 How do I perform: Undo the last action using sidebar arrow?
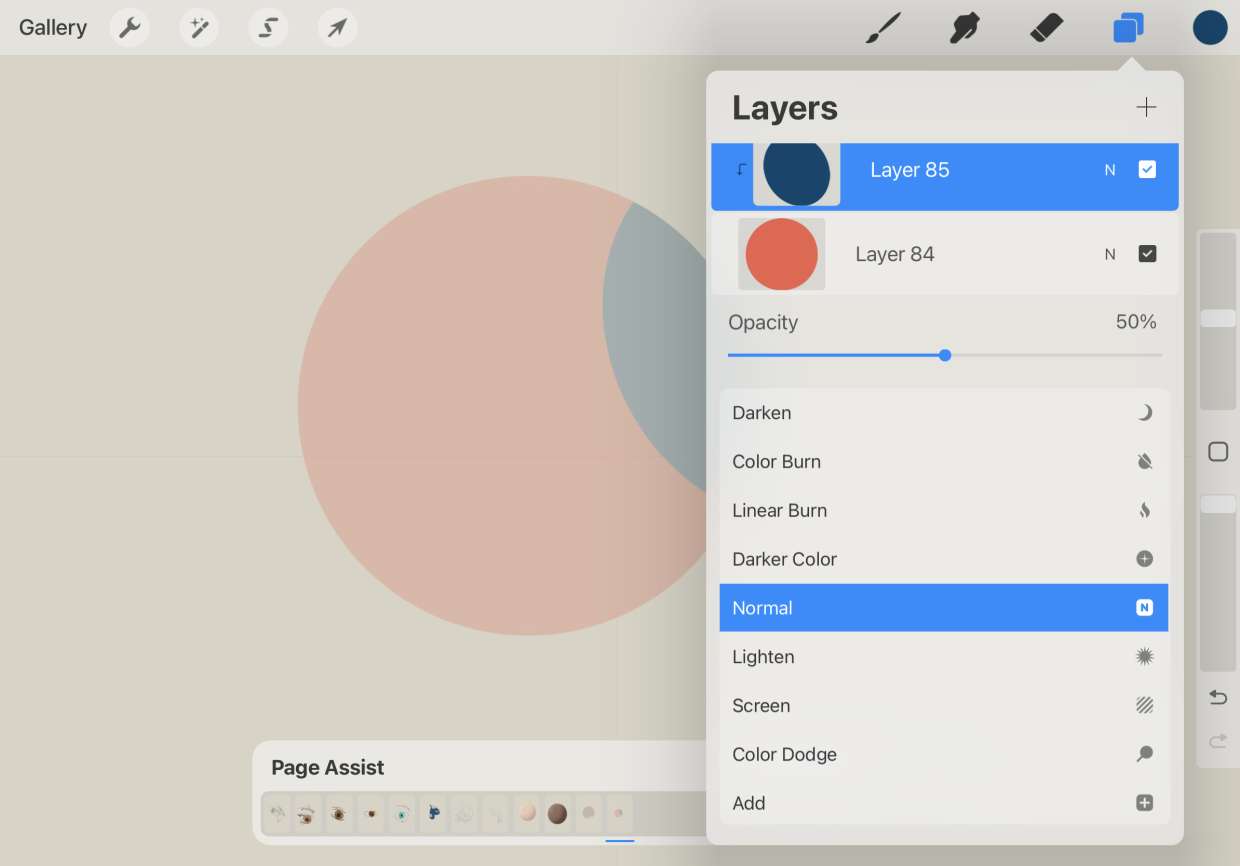(x=1218, y=697)
